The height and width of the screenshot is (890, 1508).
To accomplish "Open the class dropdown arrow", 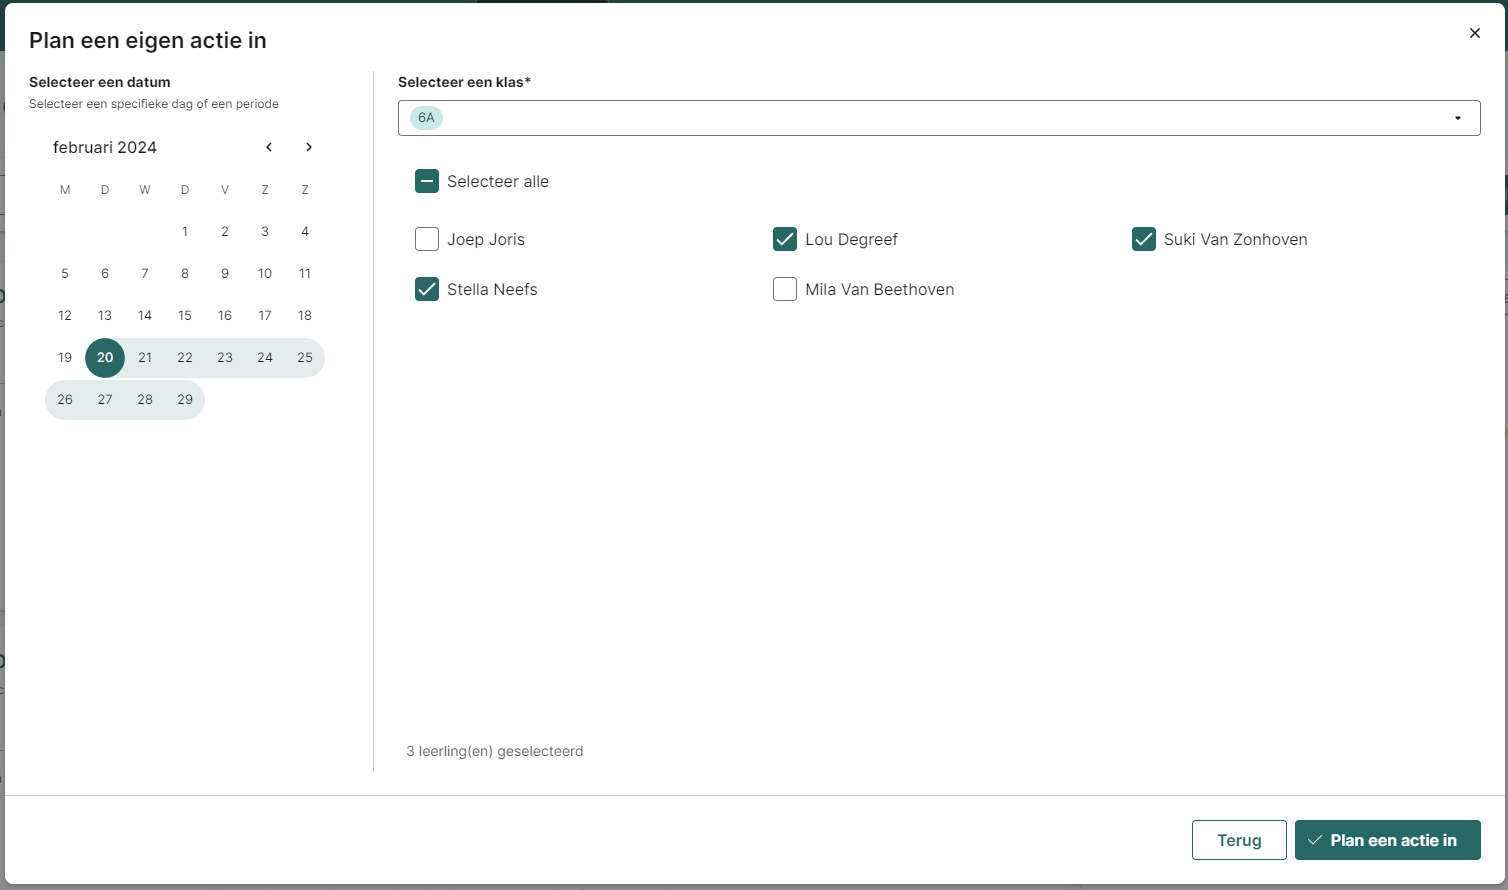I will 1457,118.
